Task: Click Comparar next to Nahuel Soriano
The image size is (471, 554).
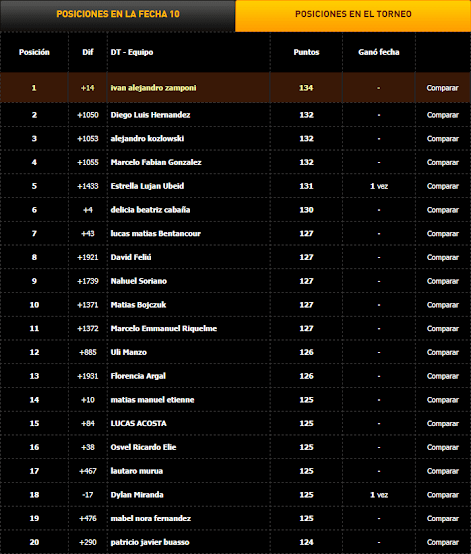Action: pos(442,281)
